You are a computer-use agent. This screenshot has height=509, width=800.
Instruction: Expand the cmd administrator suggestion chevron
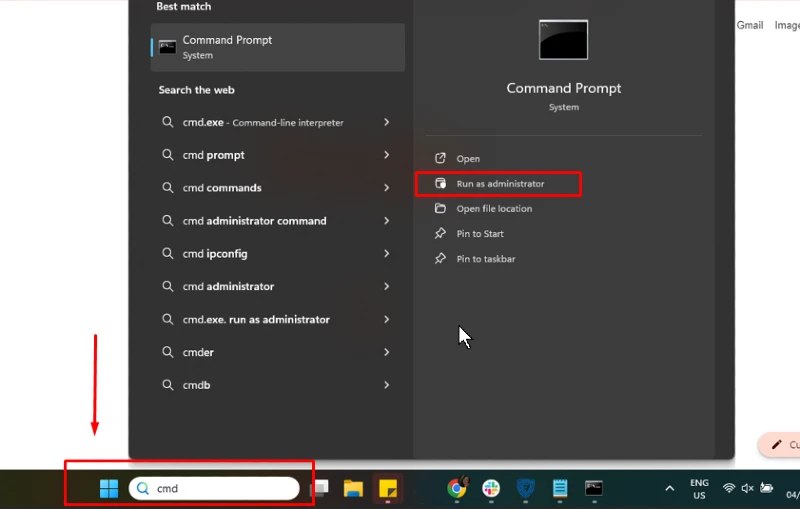click(387, 286)
